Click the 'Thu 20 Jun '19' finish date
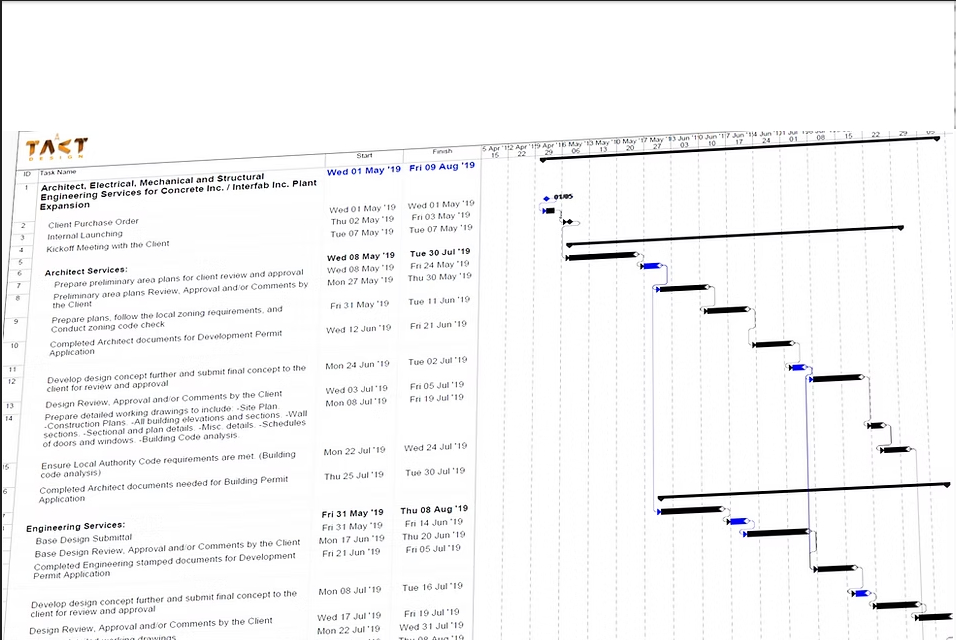The height and width of the screenshot is (640, 956). tap(433, 536)
